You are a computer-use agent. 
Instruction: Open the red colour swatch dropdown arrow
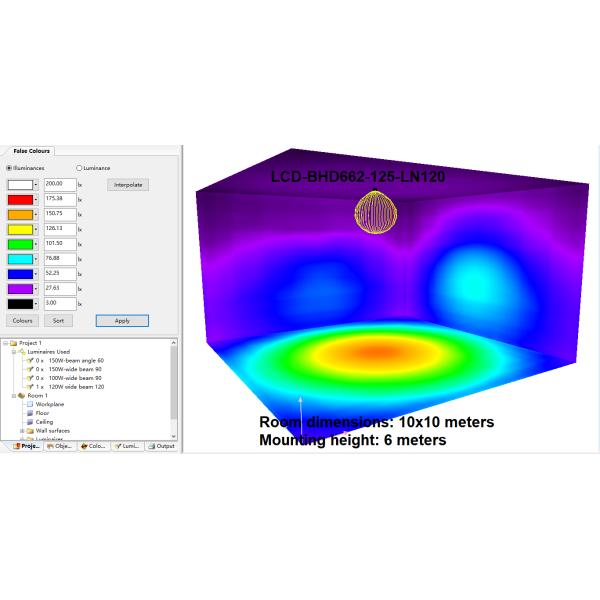[37, 199]
